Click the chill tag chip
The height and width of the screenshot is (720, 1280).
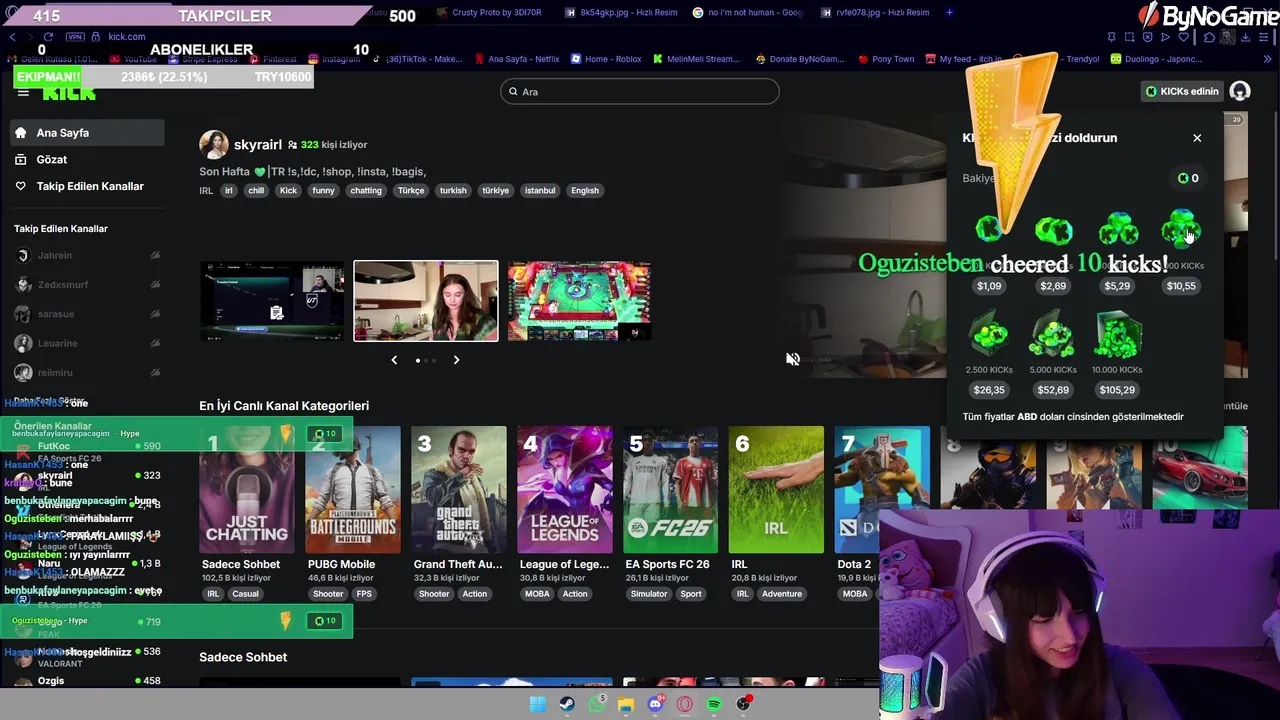(x=256, y=190)
